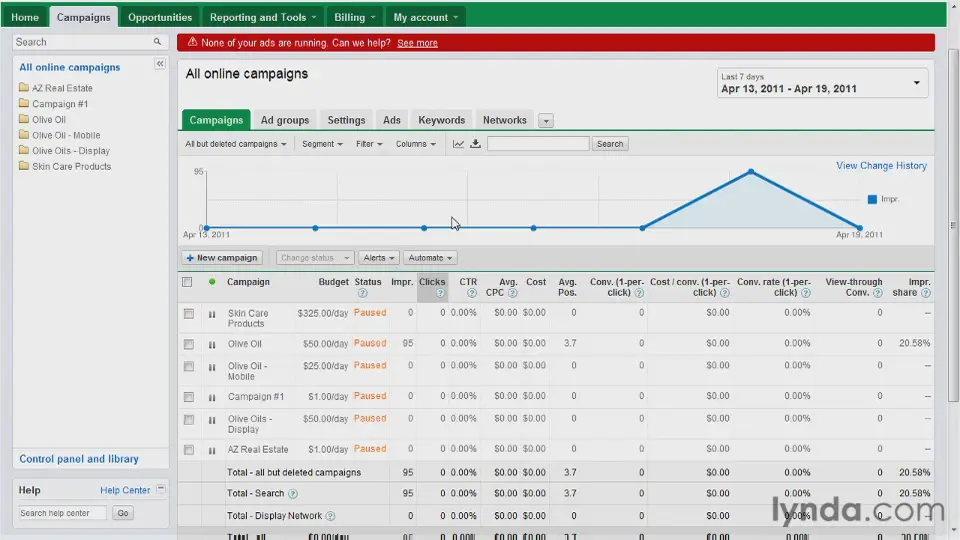Click the pause icon for Skin Care Products
Image resolution: width=960 pixels, height=540 pixels.
pyautogui.click(x=212, y=314)
